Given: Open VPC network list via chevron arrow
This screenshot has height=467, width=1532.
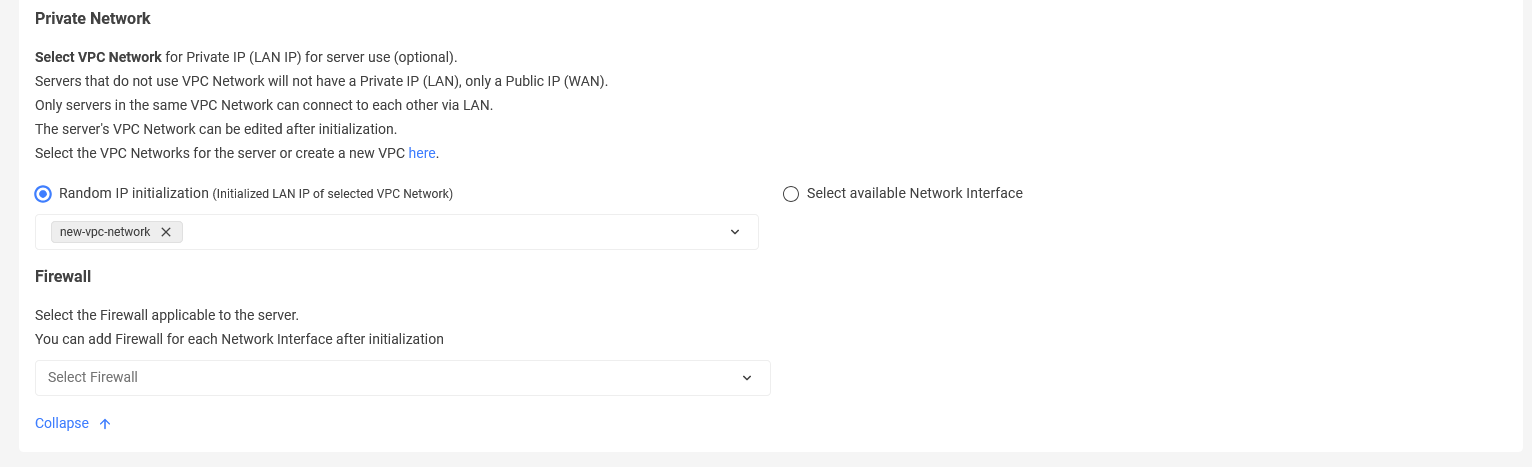Looking at the screenshot, I should (735, 232).
